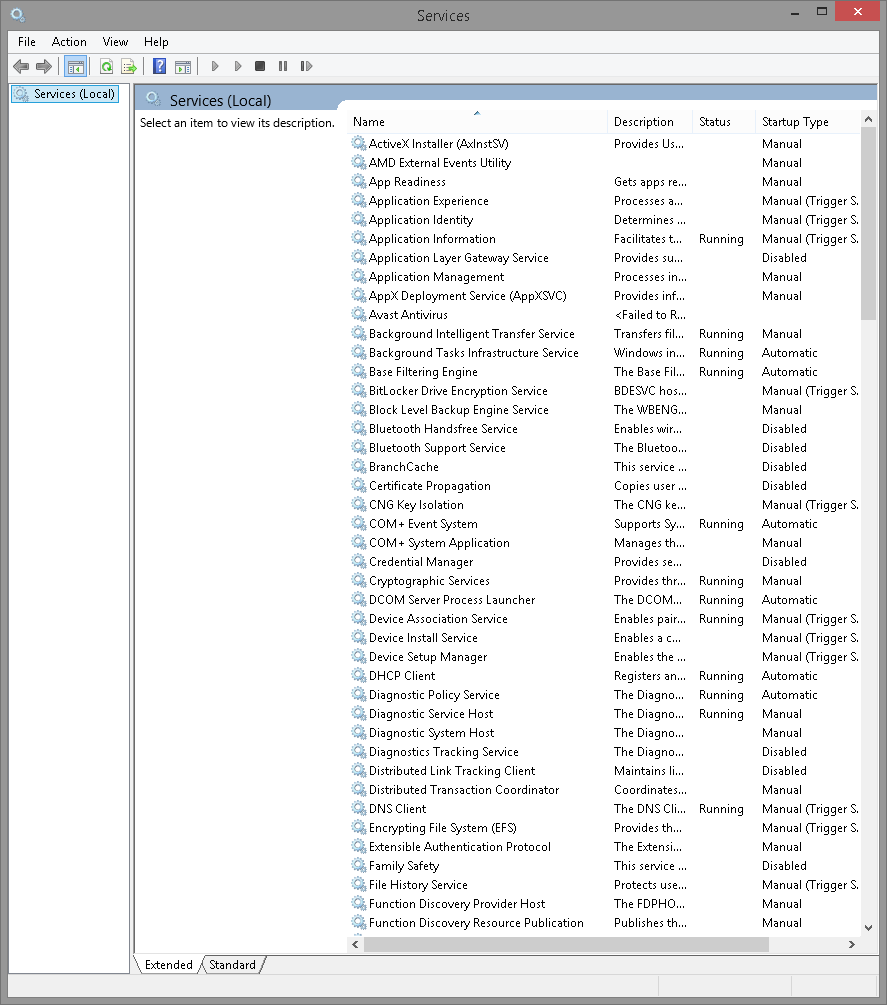Click gear icon beside DNS Client
Image resolution: width=887 pixels, height=1005 pixels.
359,809
